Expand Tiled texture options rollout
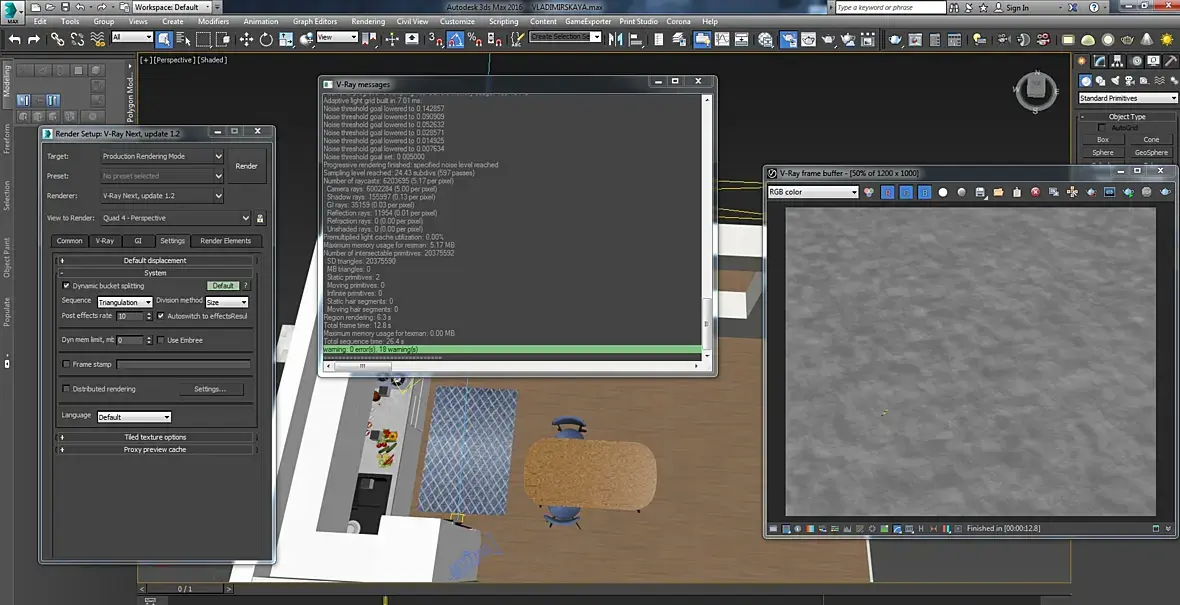Image resolution: width=1180 pixels, height=605 pixels. [155, 437]
